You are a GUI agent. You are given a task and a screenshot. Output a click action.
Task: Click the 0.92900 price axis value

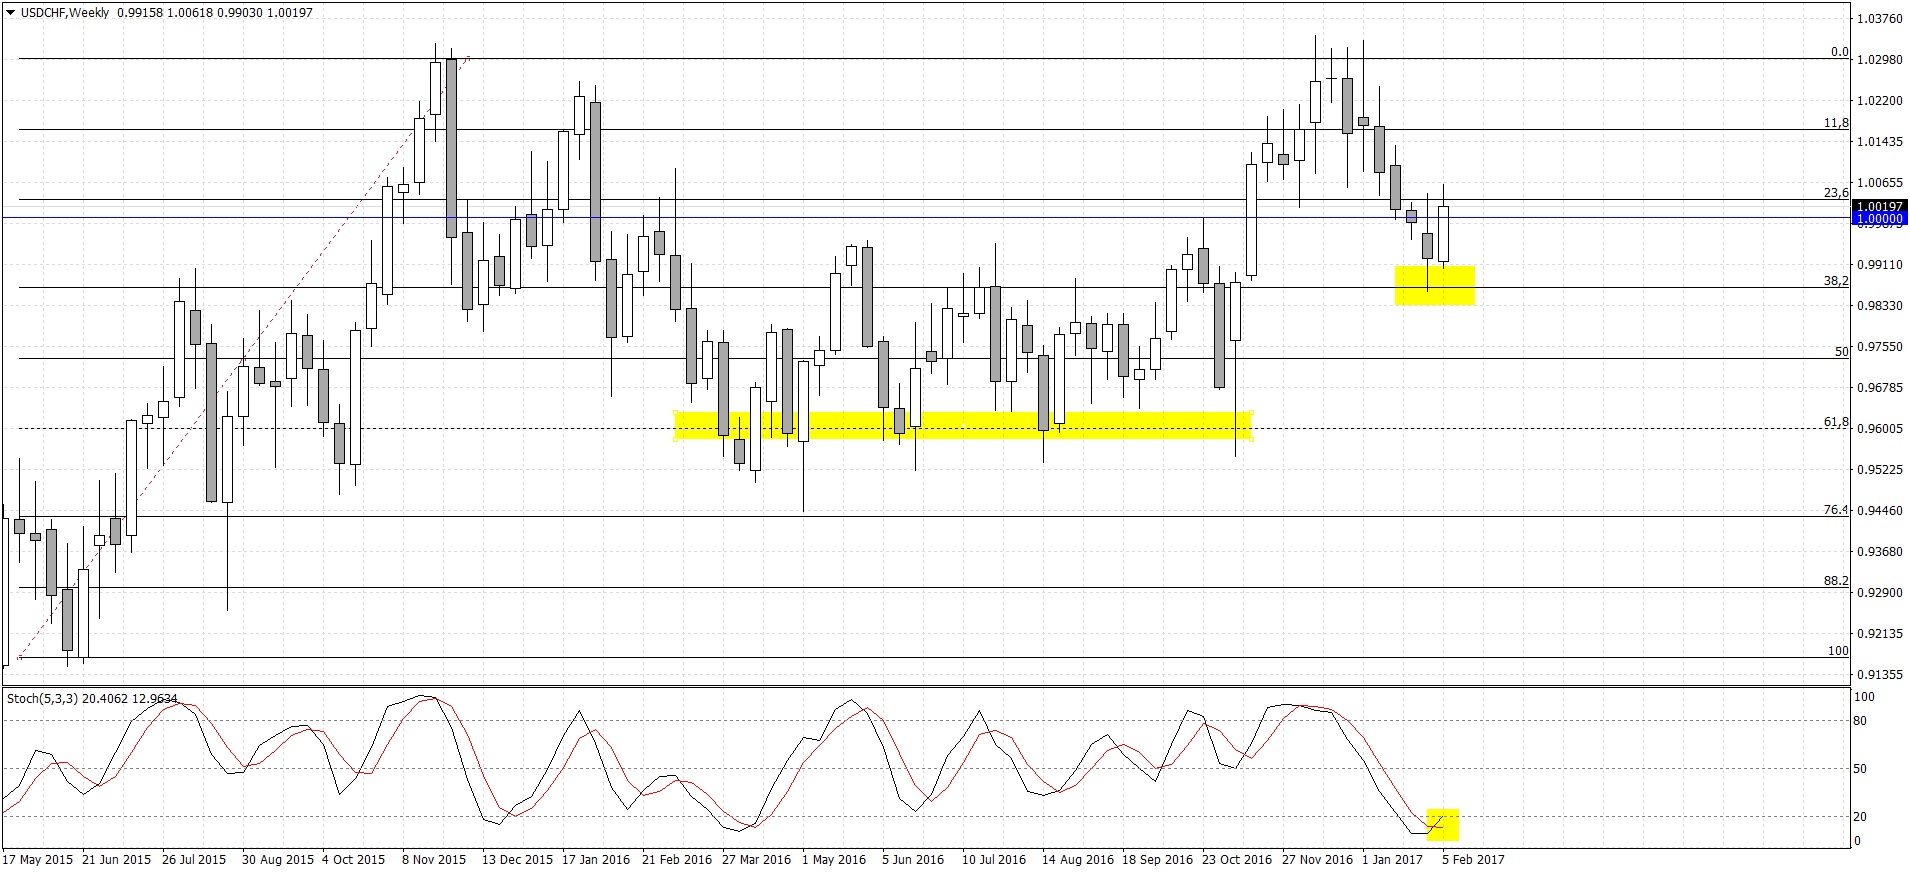click(1880, 592)
